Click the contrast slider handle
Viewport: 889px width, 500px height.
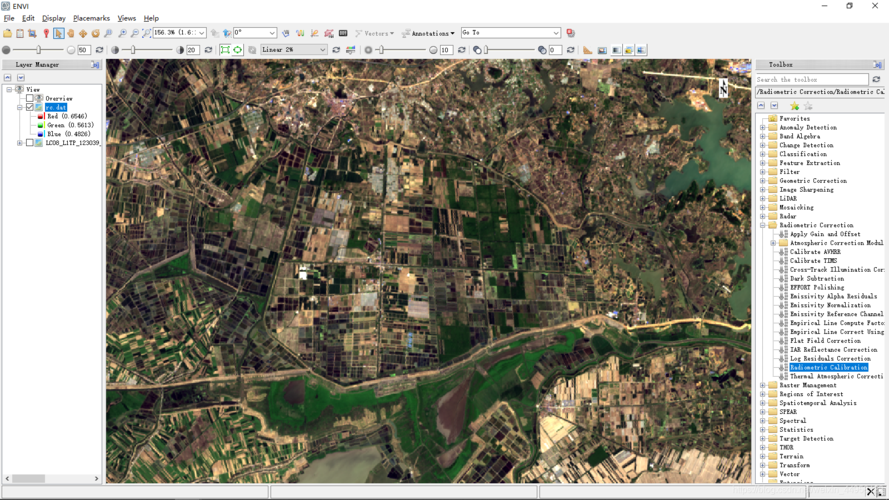[x=133, y=50]
